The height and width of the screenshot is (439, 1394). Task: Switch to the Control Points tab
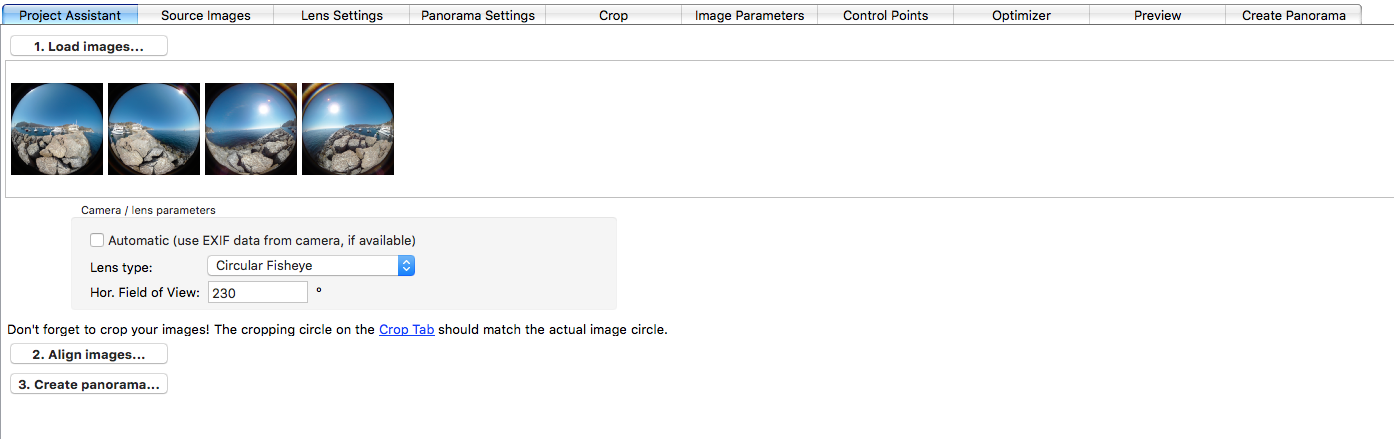pyautogui.click(x=886, y=15)
